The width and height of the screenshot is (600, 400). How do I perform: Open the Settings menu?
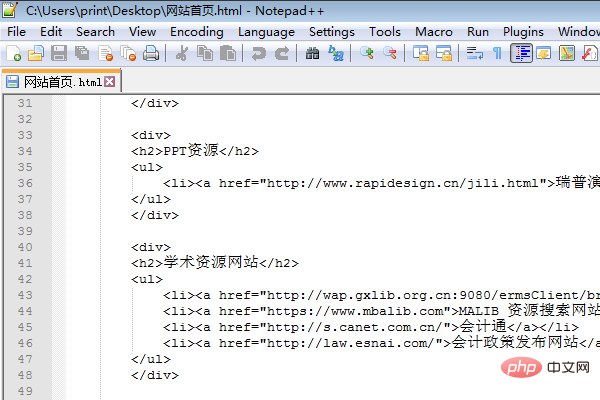tap(332, 32)
